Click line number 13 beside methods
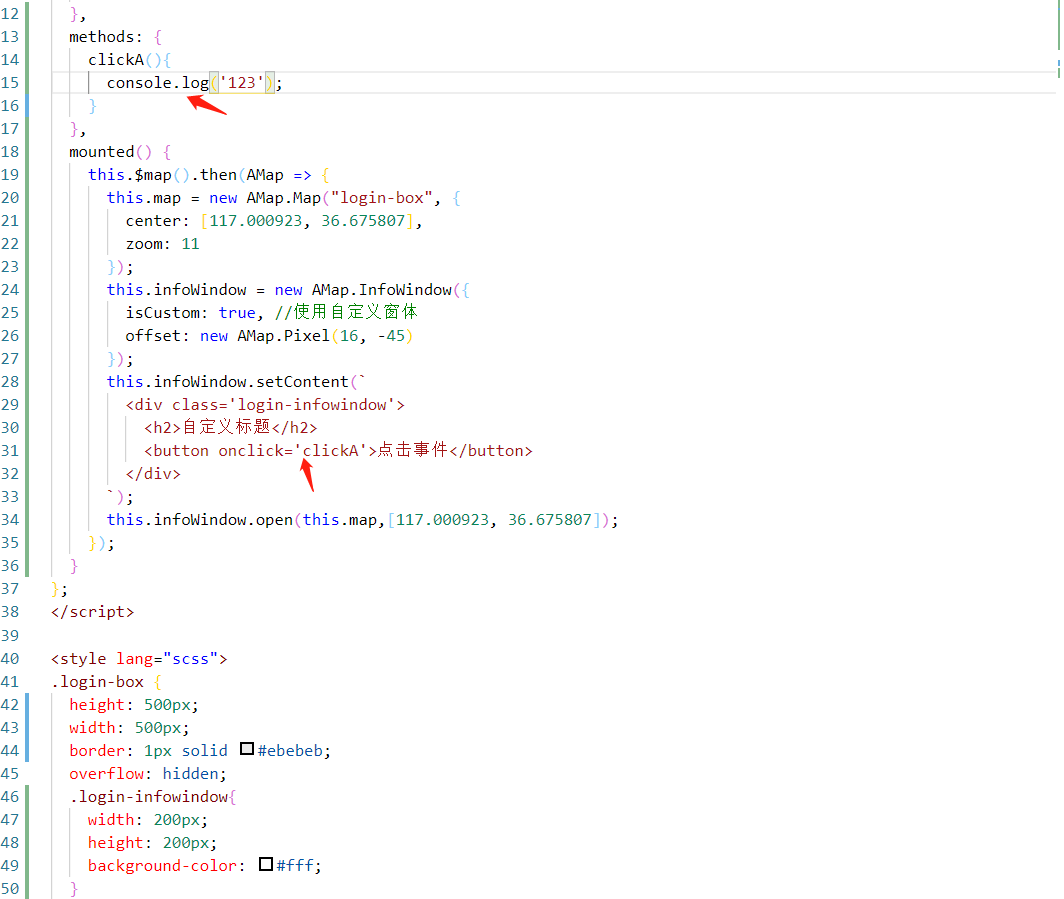This screenshot has width=1064, height=899. [11, 36]
